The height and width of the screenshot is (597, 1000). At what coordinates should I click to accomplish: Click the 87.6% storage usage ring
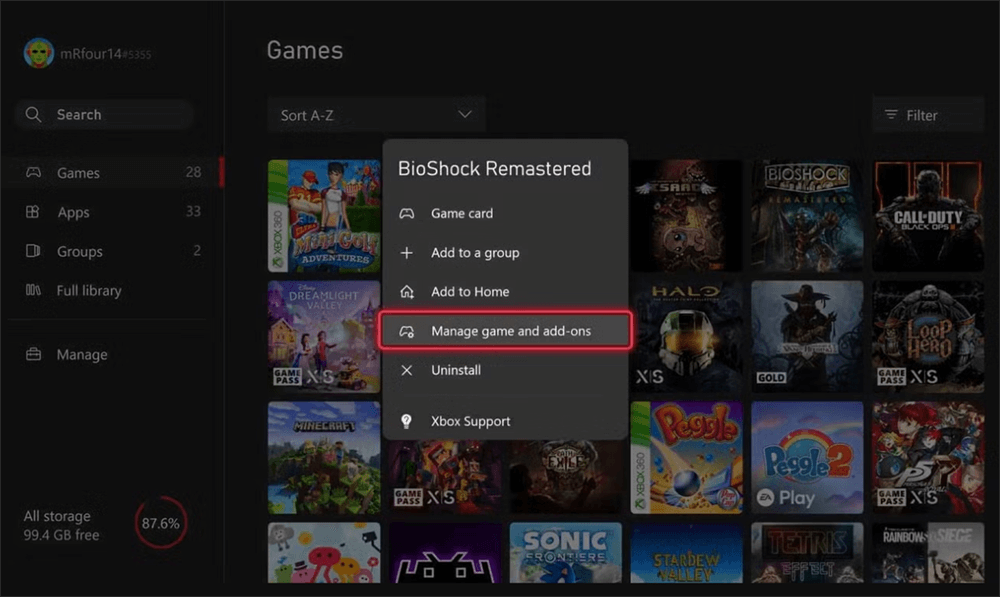[x=161, y=523]
